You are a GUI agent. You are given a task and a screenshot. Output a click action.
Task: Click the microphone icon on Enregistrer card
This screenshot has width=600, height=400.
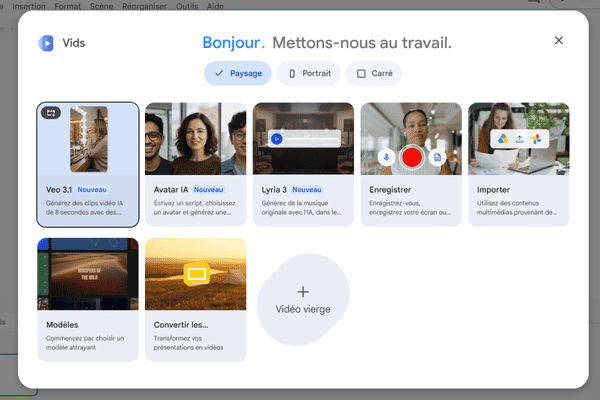(x=386, y=157)
